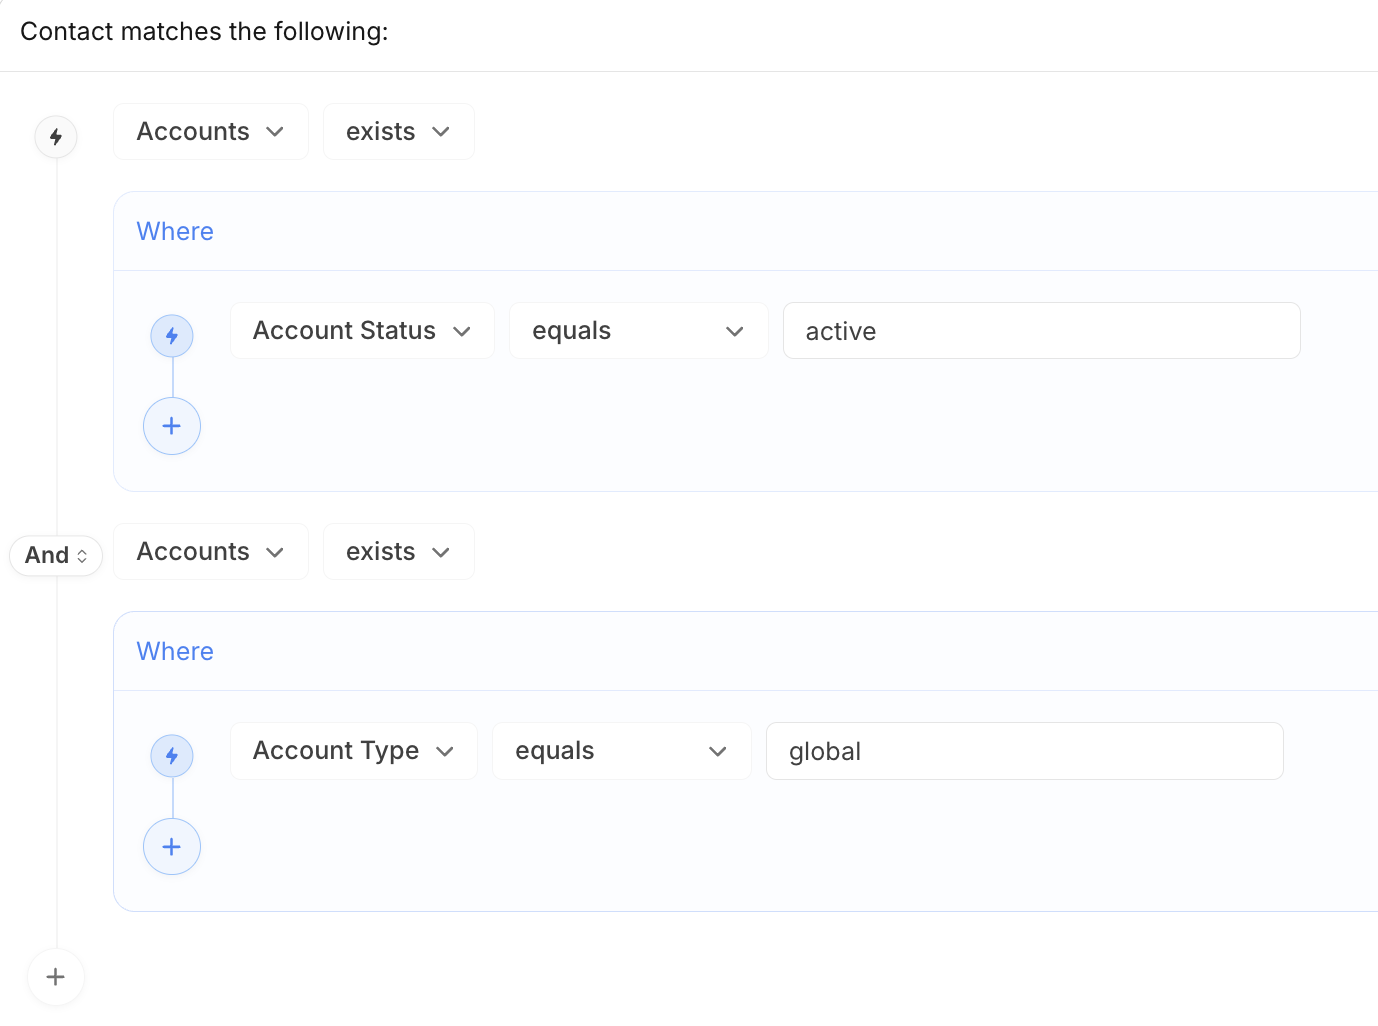Click the blue lightning icon beside Account Type
The height and width of the screenshot is (1026, 1378).
tap(172, 756)
